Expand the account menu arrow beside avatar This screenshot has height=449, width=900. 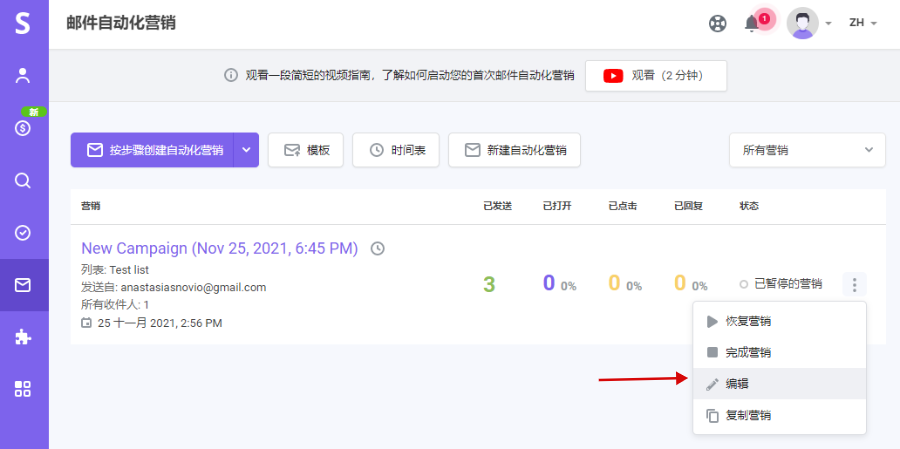pyautogui.click(x=828, y=24)
